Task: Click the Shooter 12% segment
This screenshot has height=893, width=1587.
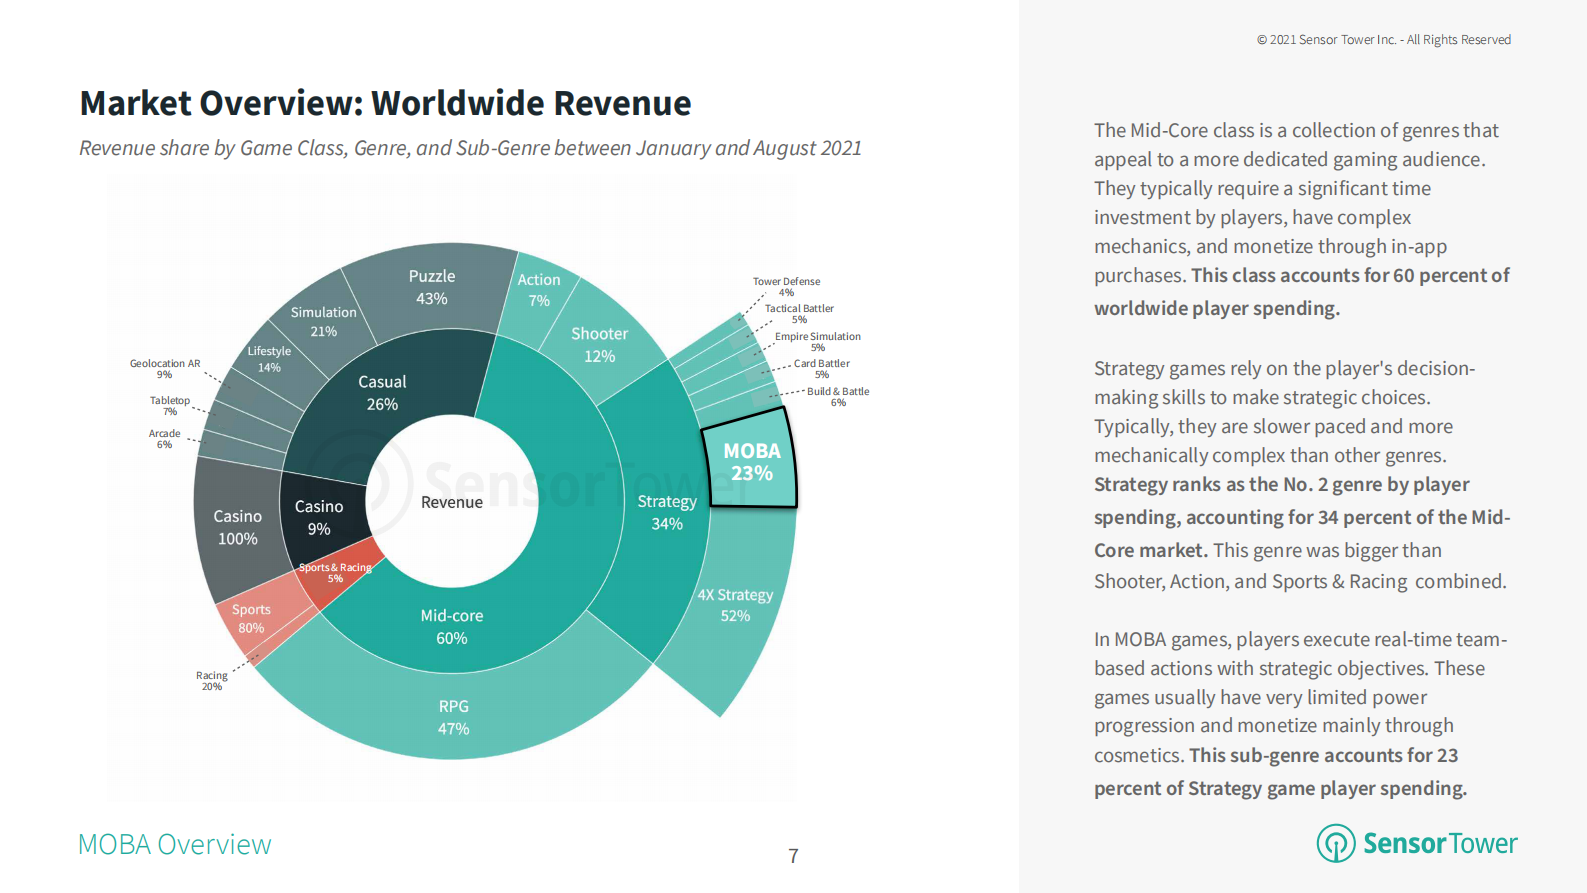Action: coord(599,345)
